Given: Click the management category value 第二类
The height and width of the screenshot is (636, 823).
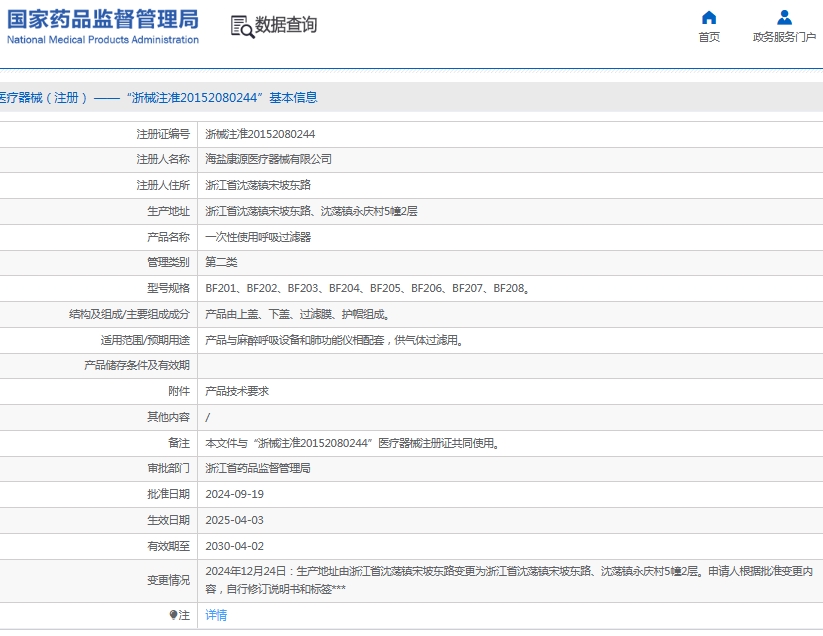Looking at the screenshot, I should (x=221, y=262).
